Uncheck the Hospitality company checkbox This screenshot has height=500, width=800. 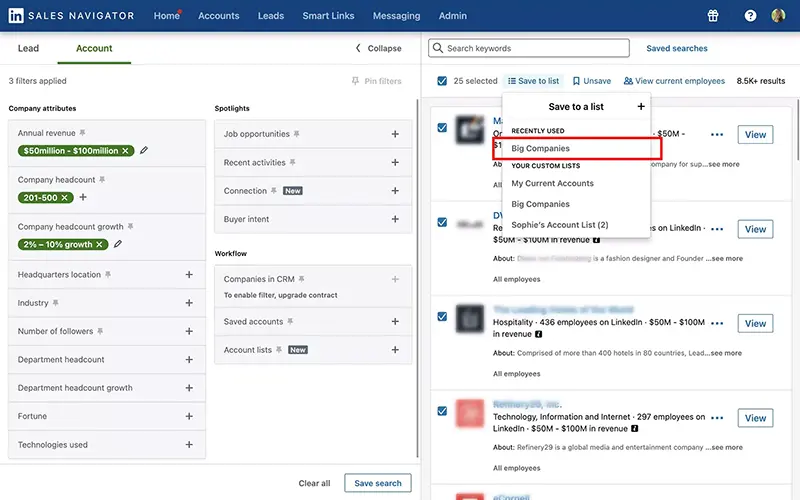point(442,316)
